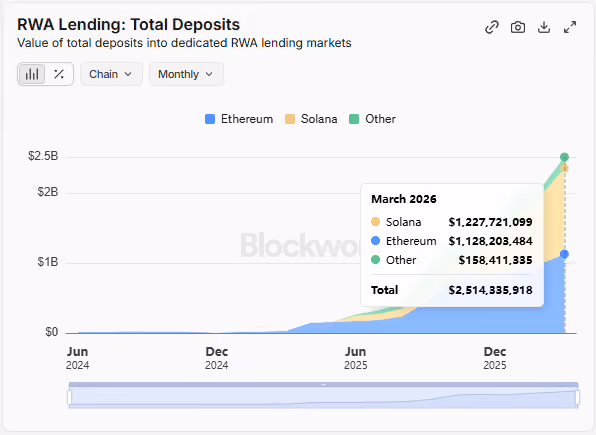Grab the left range slider handle
Viewport: 596px width, 435px height.
coord(69,397)
